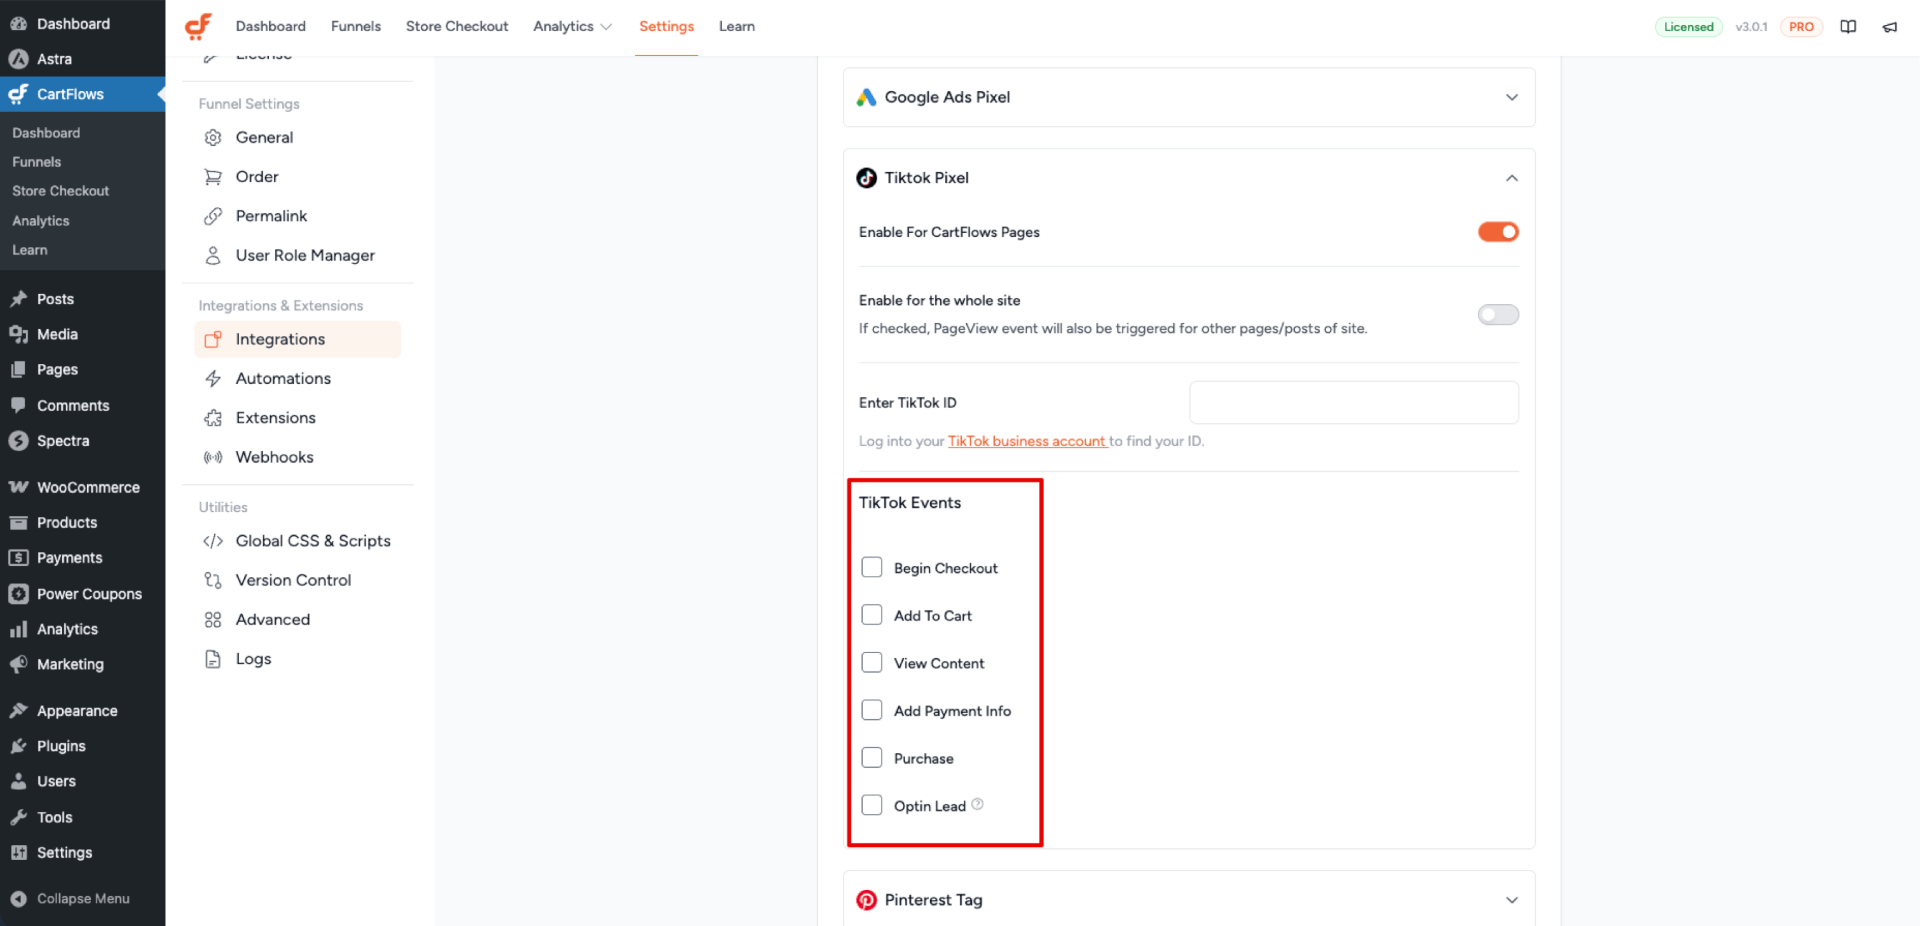
Task: Check the Add Payment Info event box
Action: tap(872, 710)
